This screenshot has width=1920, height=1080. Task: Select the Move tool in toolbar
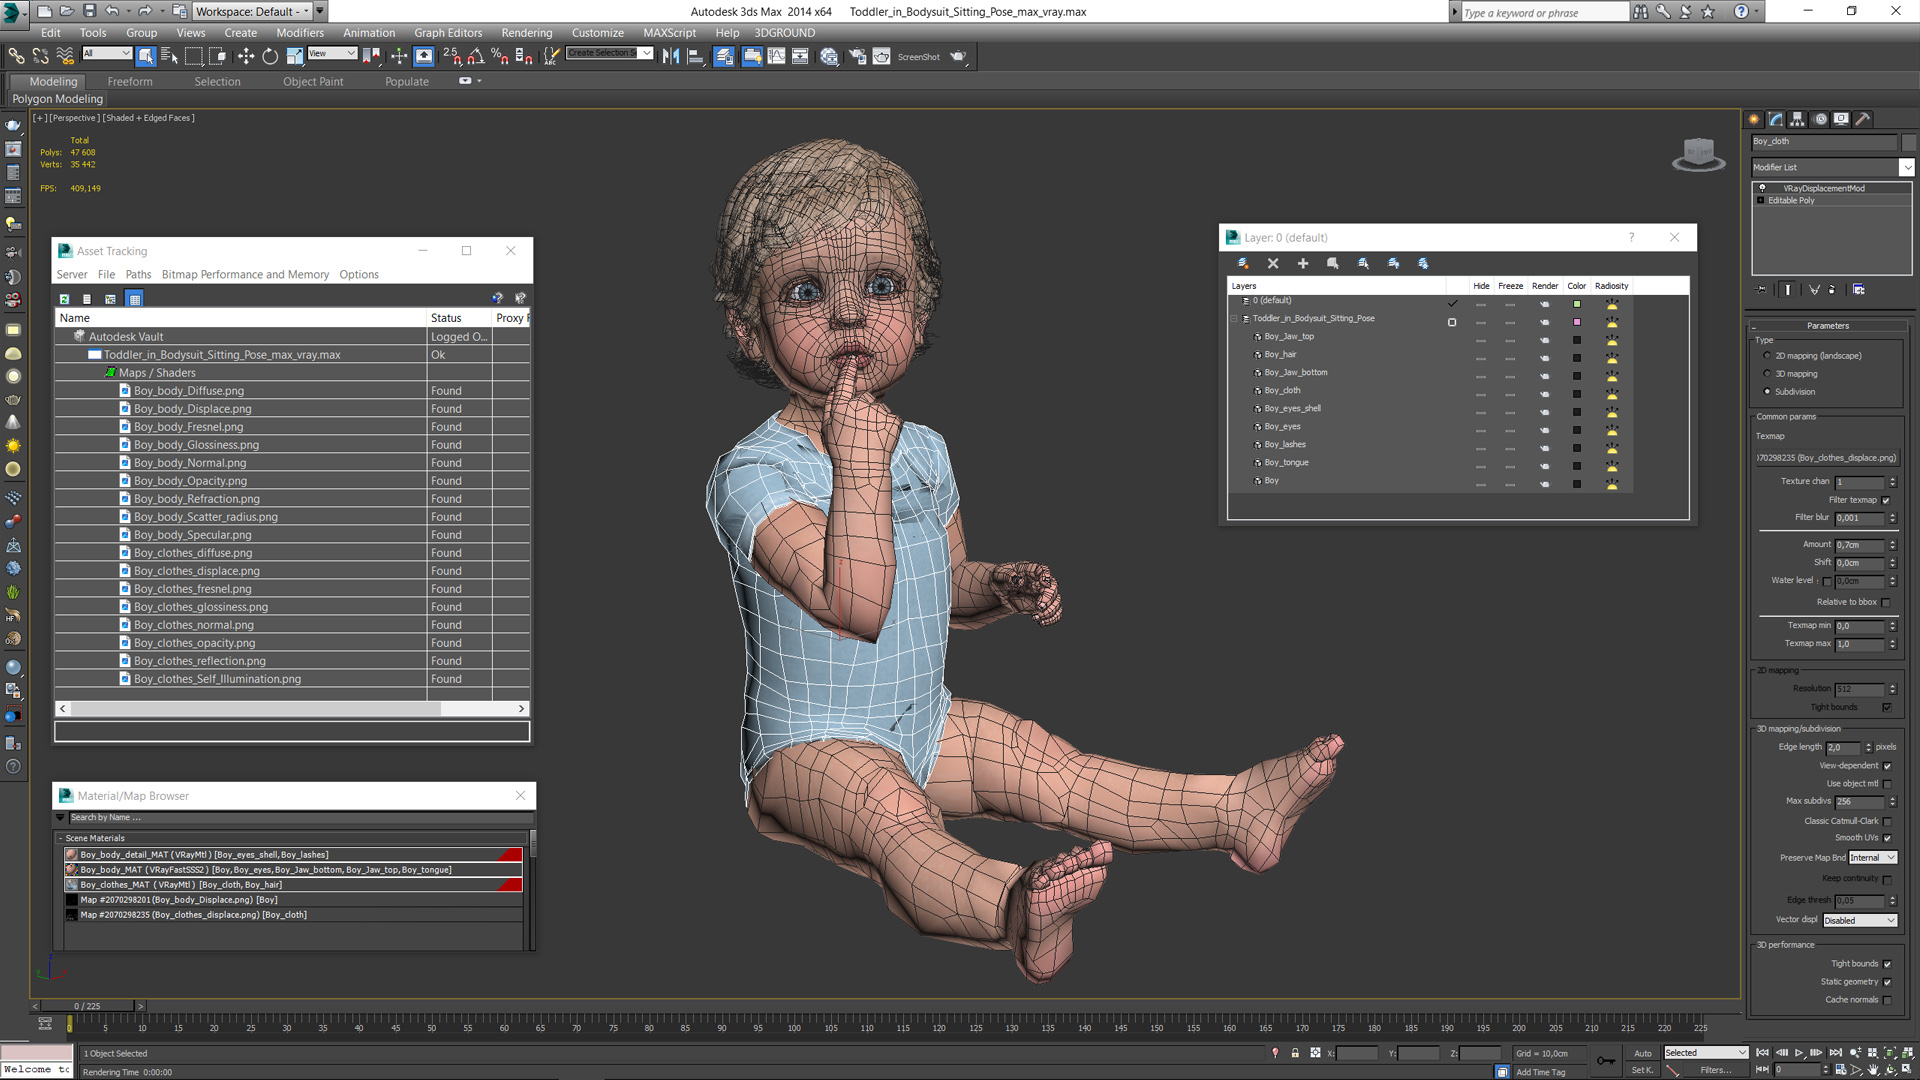point(245,57)
